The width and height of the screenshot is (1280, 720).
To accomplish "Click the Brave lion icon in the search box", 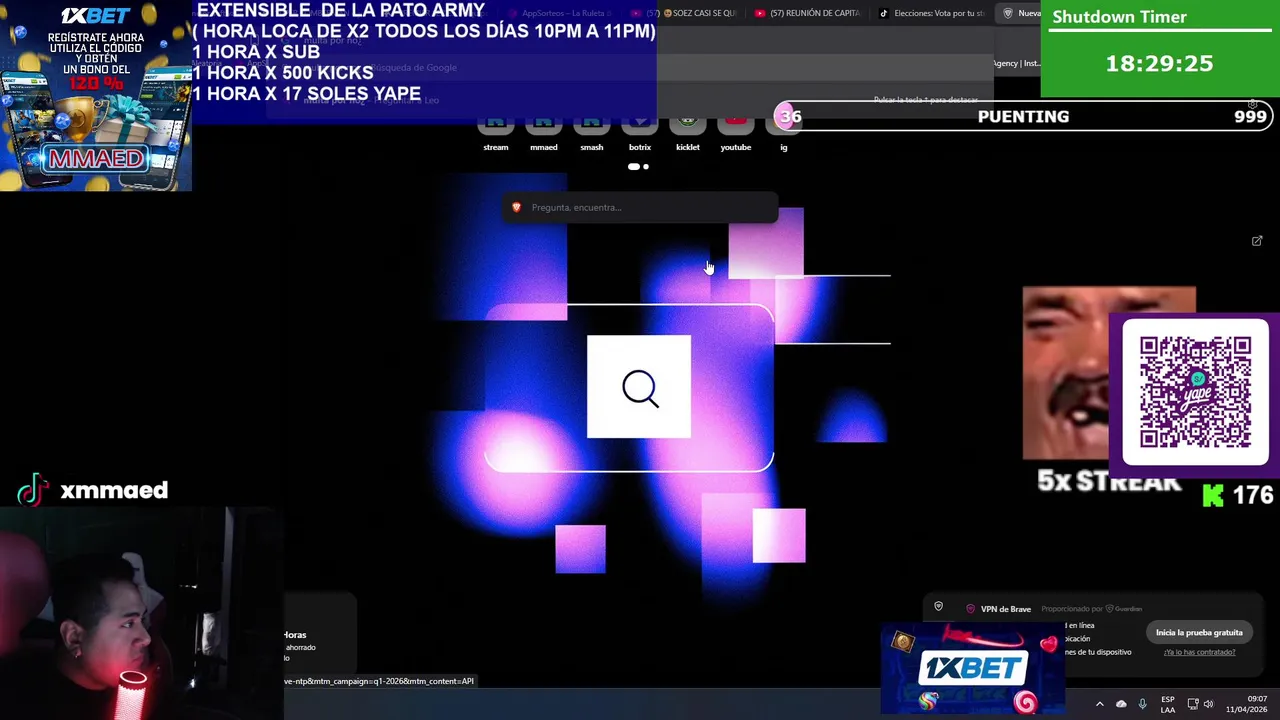I will (x=516, y=207).
